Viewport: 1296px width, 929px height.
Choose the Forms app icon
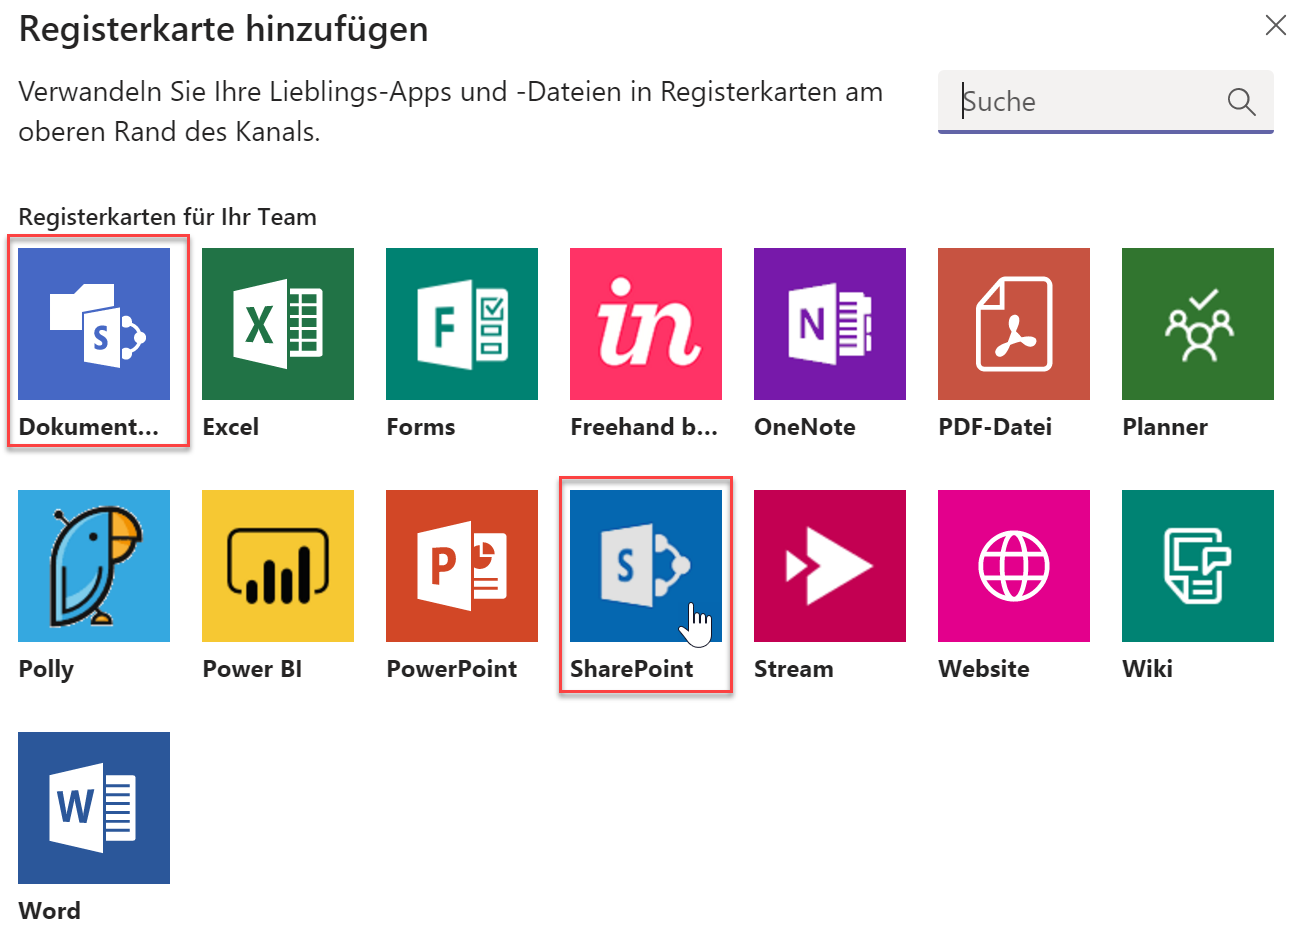coord(462,324)
